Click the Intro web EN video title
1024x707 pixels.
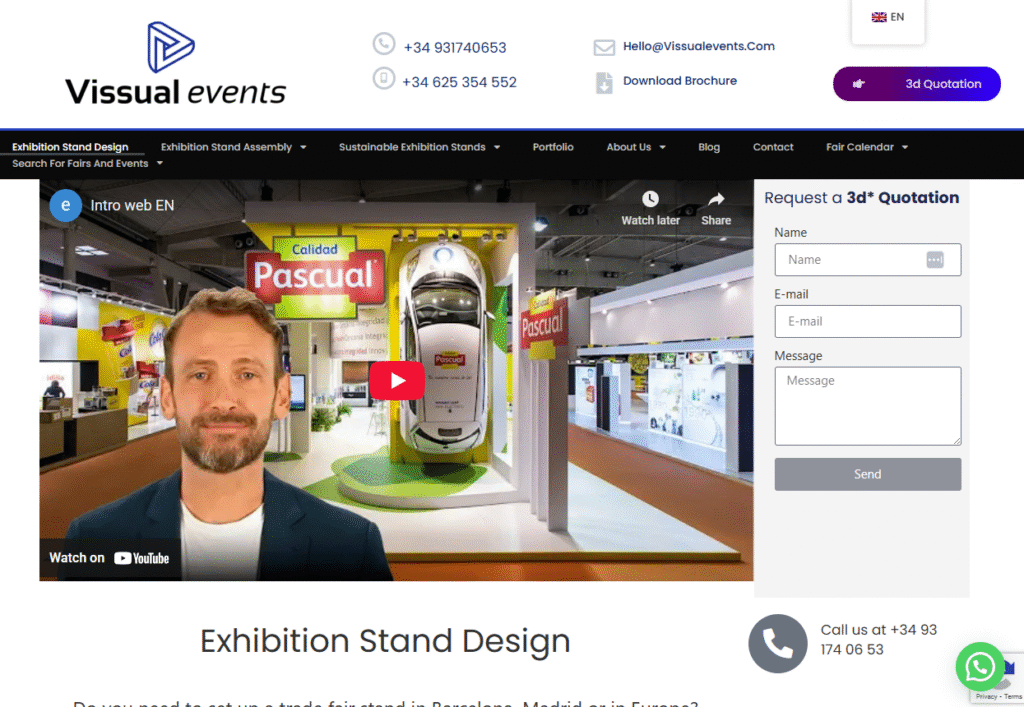(132, 206)
